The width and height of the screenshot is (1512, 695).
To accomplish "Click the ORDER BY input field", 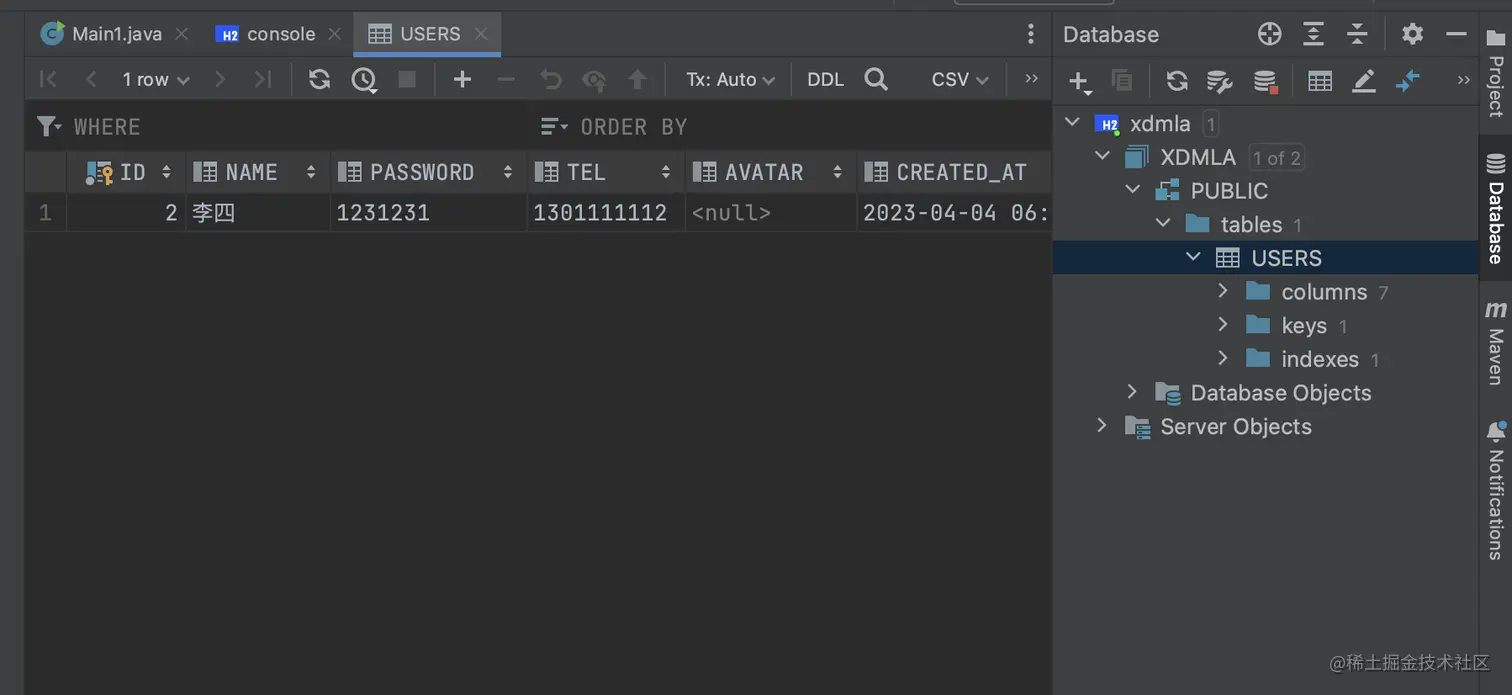I will [790, 127].
